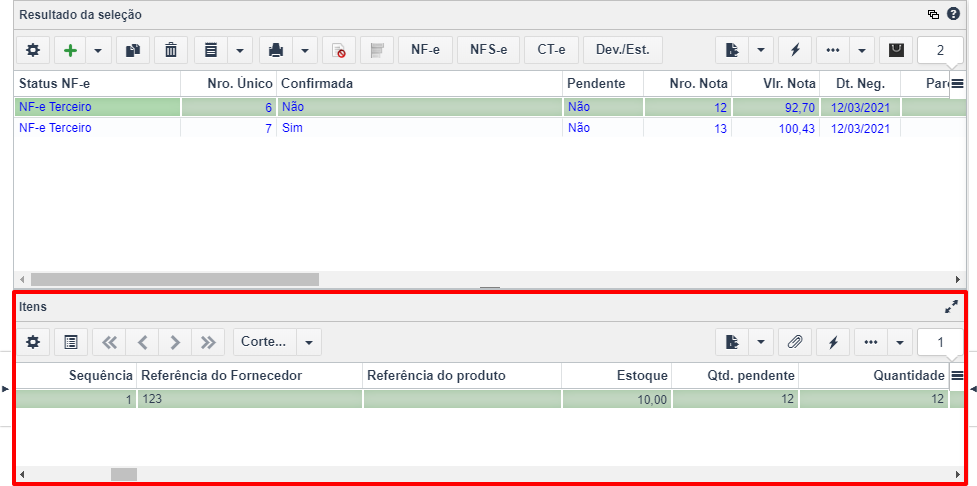Click the Dev./Est. button

(x=622, y=50)
